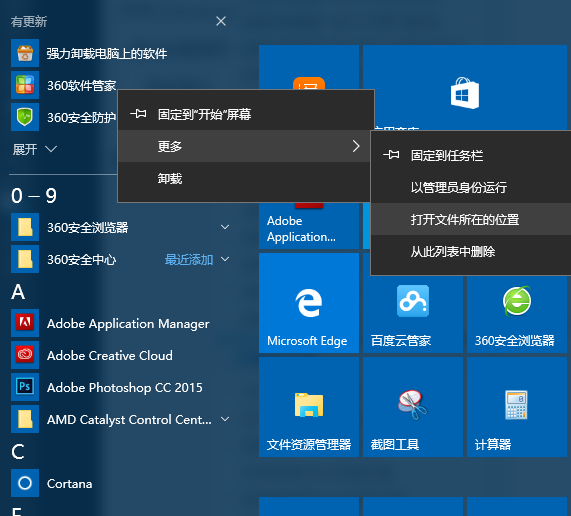This screenshot has height=516, width=571.
Task: Click the 360安全浏览器 folder icon in list
Action: (25, 227)
